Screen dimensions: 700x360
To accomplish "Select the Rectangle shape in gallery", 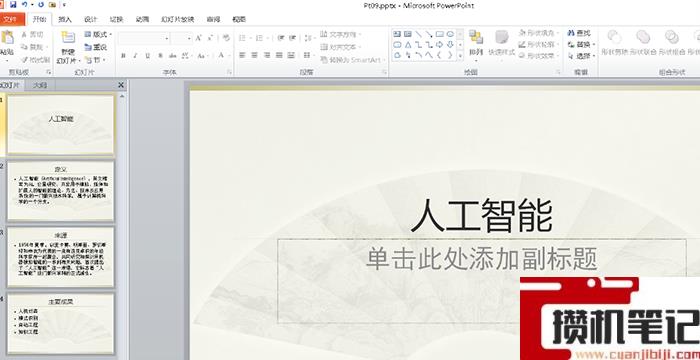I will (440, 34).
